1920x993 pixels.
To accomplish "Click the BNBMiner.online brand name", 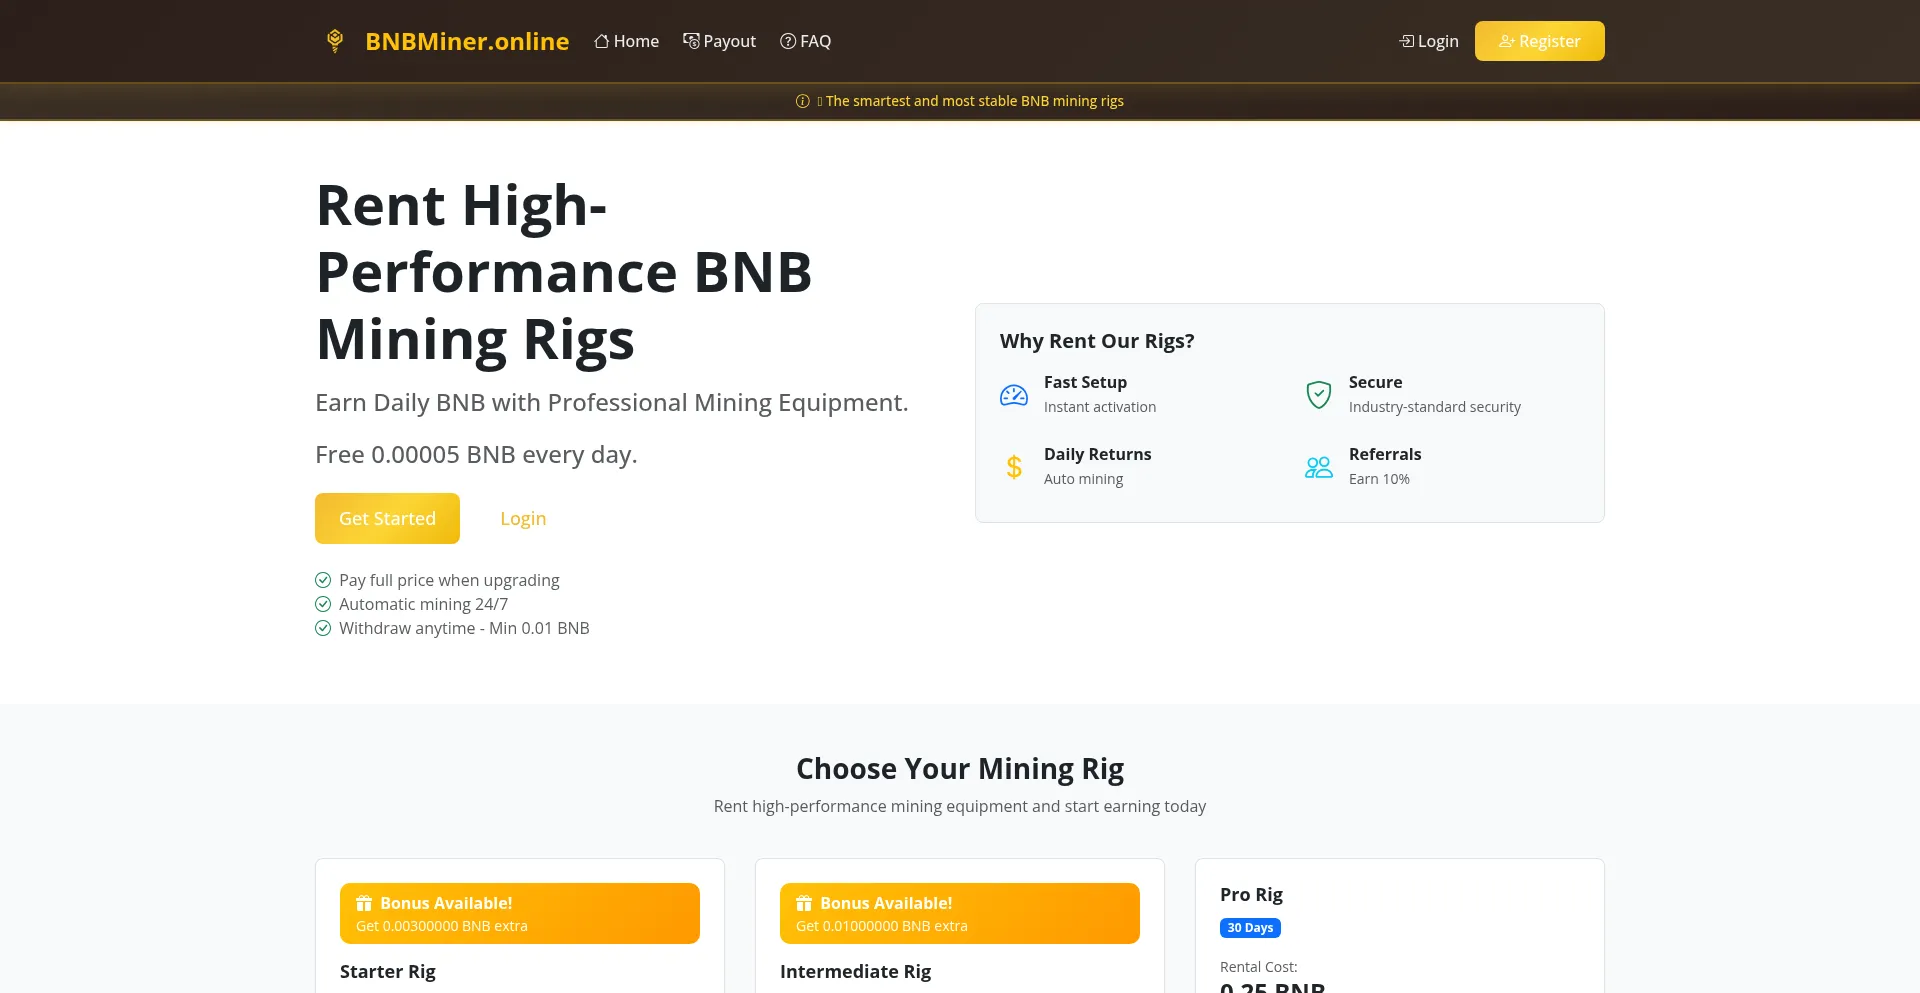I will (467, 41).
